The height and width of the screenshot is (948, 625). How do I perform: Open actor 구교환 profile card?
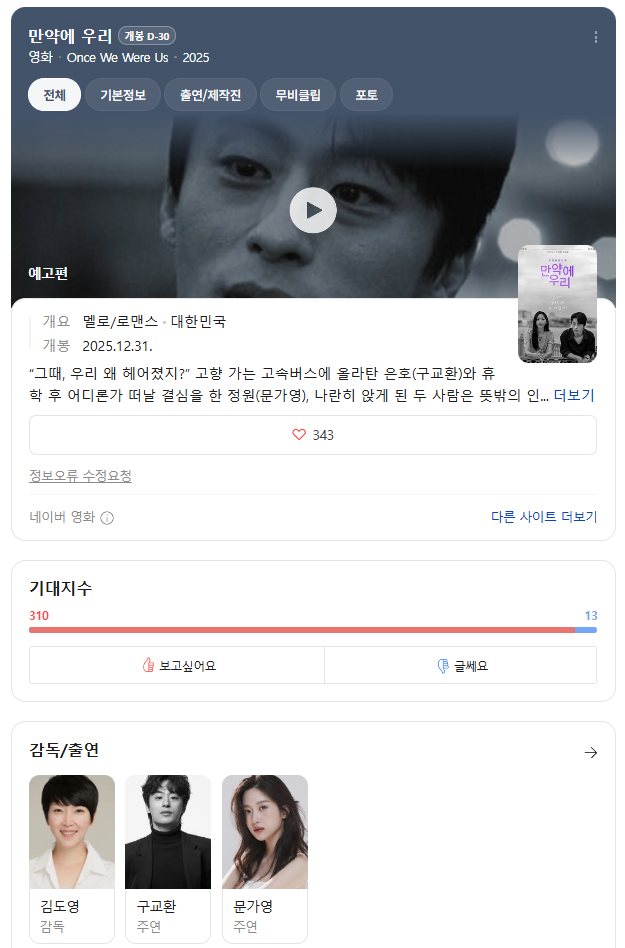coord(168,858)
